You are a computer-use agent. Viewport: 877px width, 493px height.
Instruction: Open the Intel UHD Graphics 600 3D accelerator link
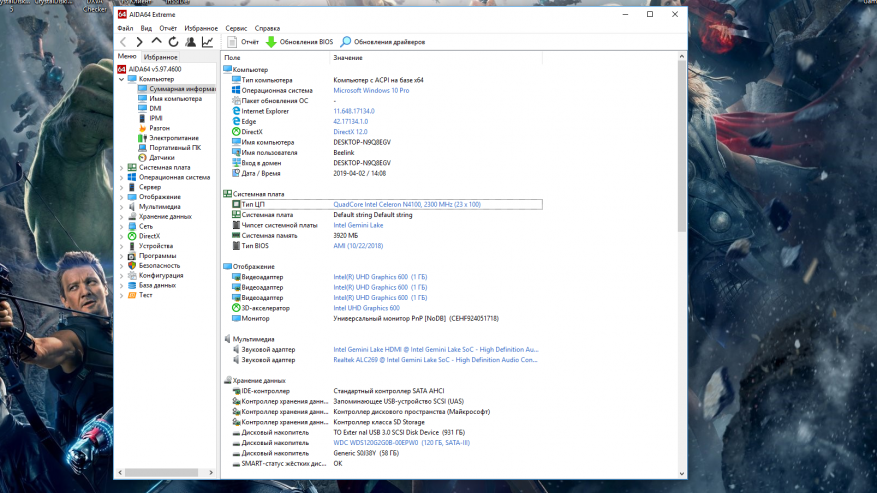click(x=366, y=308)
